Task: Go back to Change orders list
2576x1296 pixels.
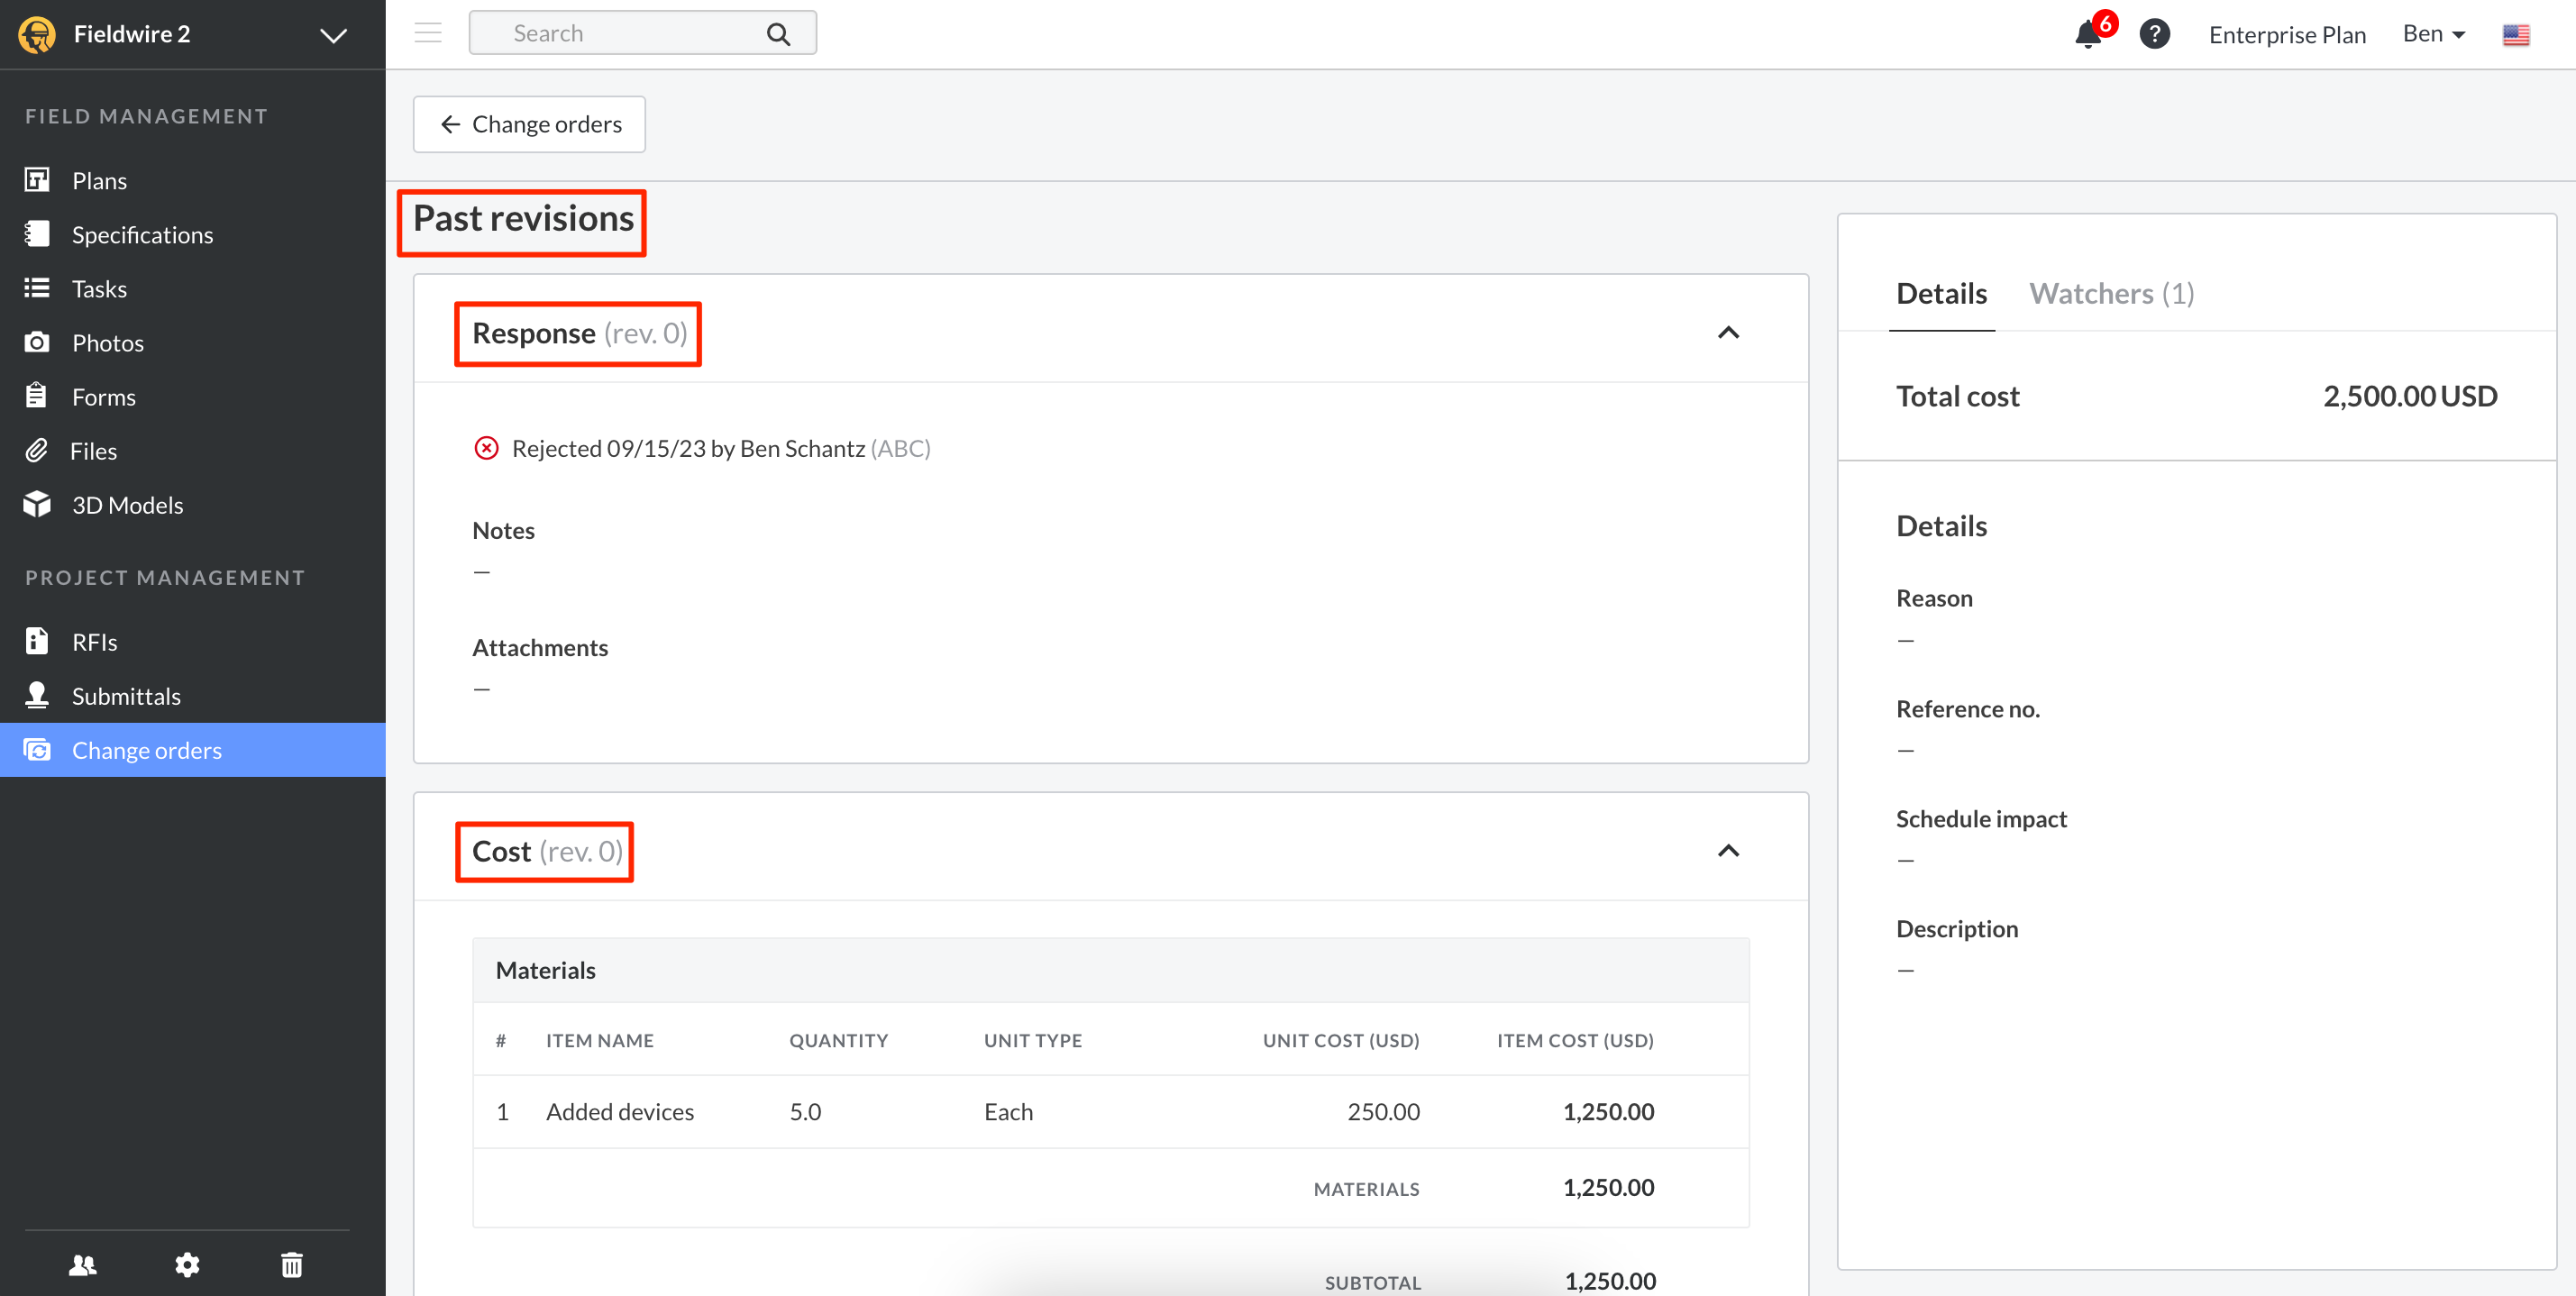Action: 530,124
